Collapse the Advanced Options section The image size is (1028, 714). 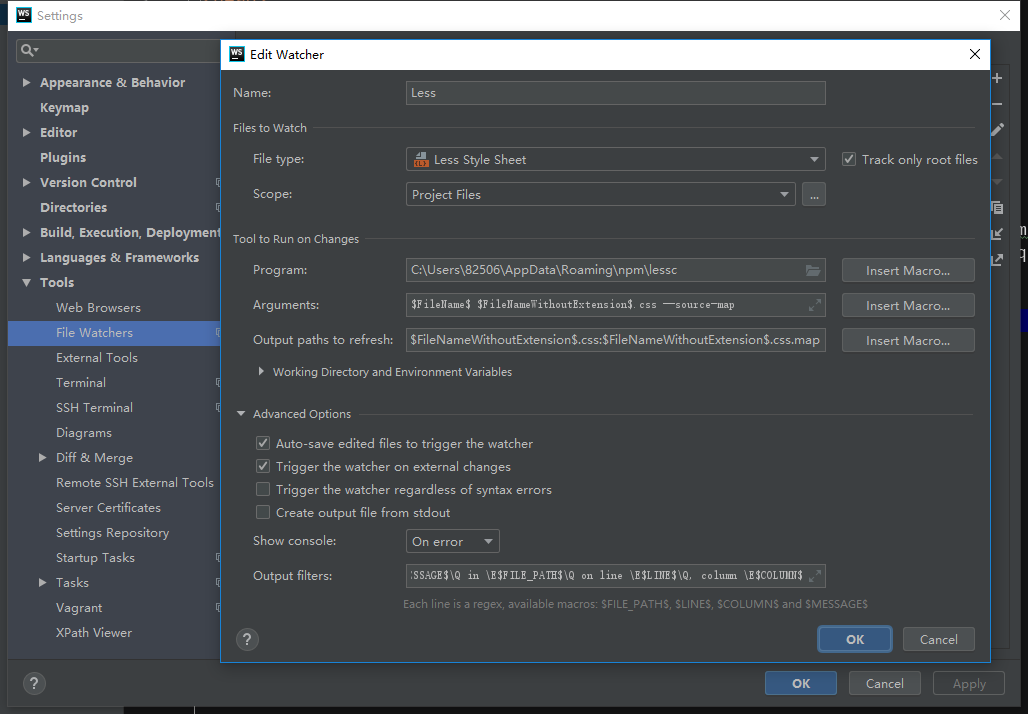click(x=241, y=414)
